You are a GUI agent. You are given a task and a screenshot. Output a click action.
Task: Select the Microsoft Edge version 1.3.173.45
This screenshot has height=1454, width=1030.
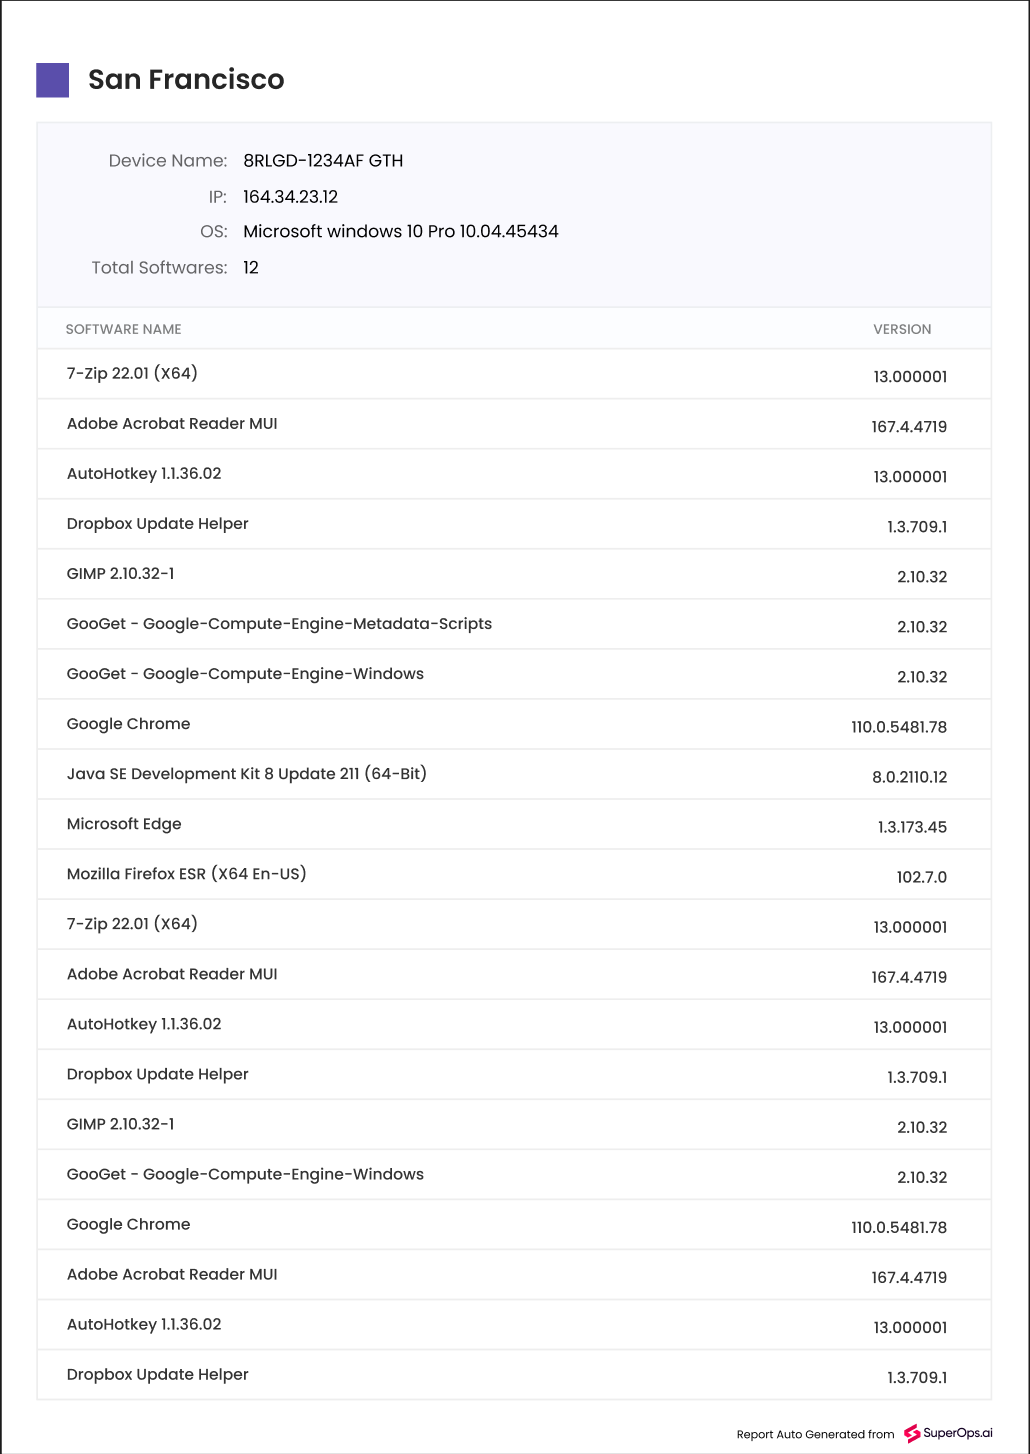(912, 827)
